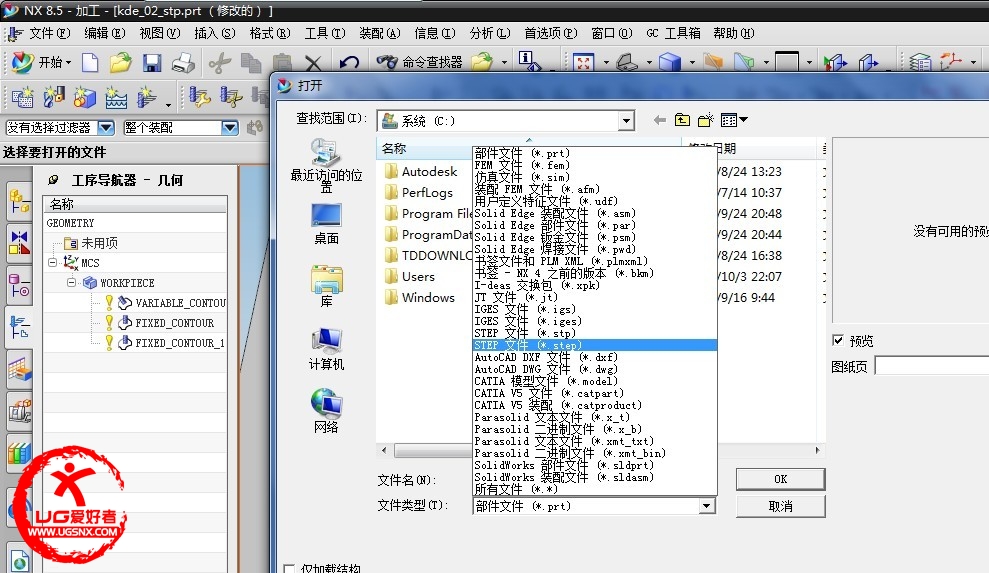Open the Assembly Navigator sidebar tab
This screenshot has height=573, width=989.
[x=19, y=202]
